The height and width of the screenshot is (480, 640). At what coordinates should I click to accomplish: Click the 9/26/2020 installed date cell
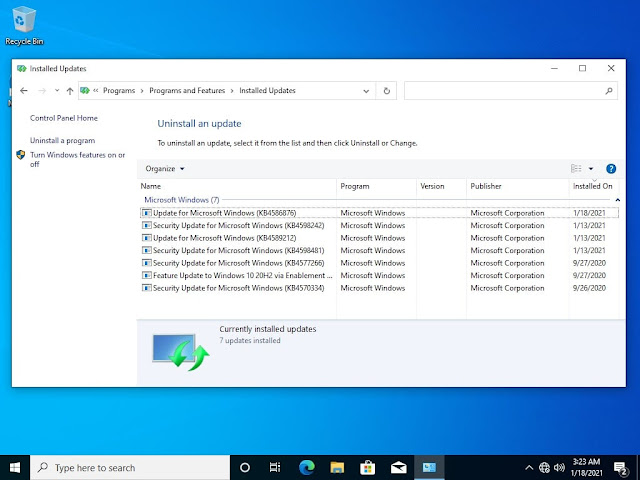[589, 288]
